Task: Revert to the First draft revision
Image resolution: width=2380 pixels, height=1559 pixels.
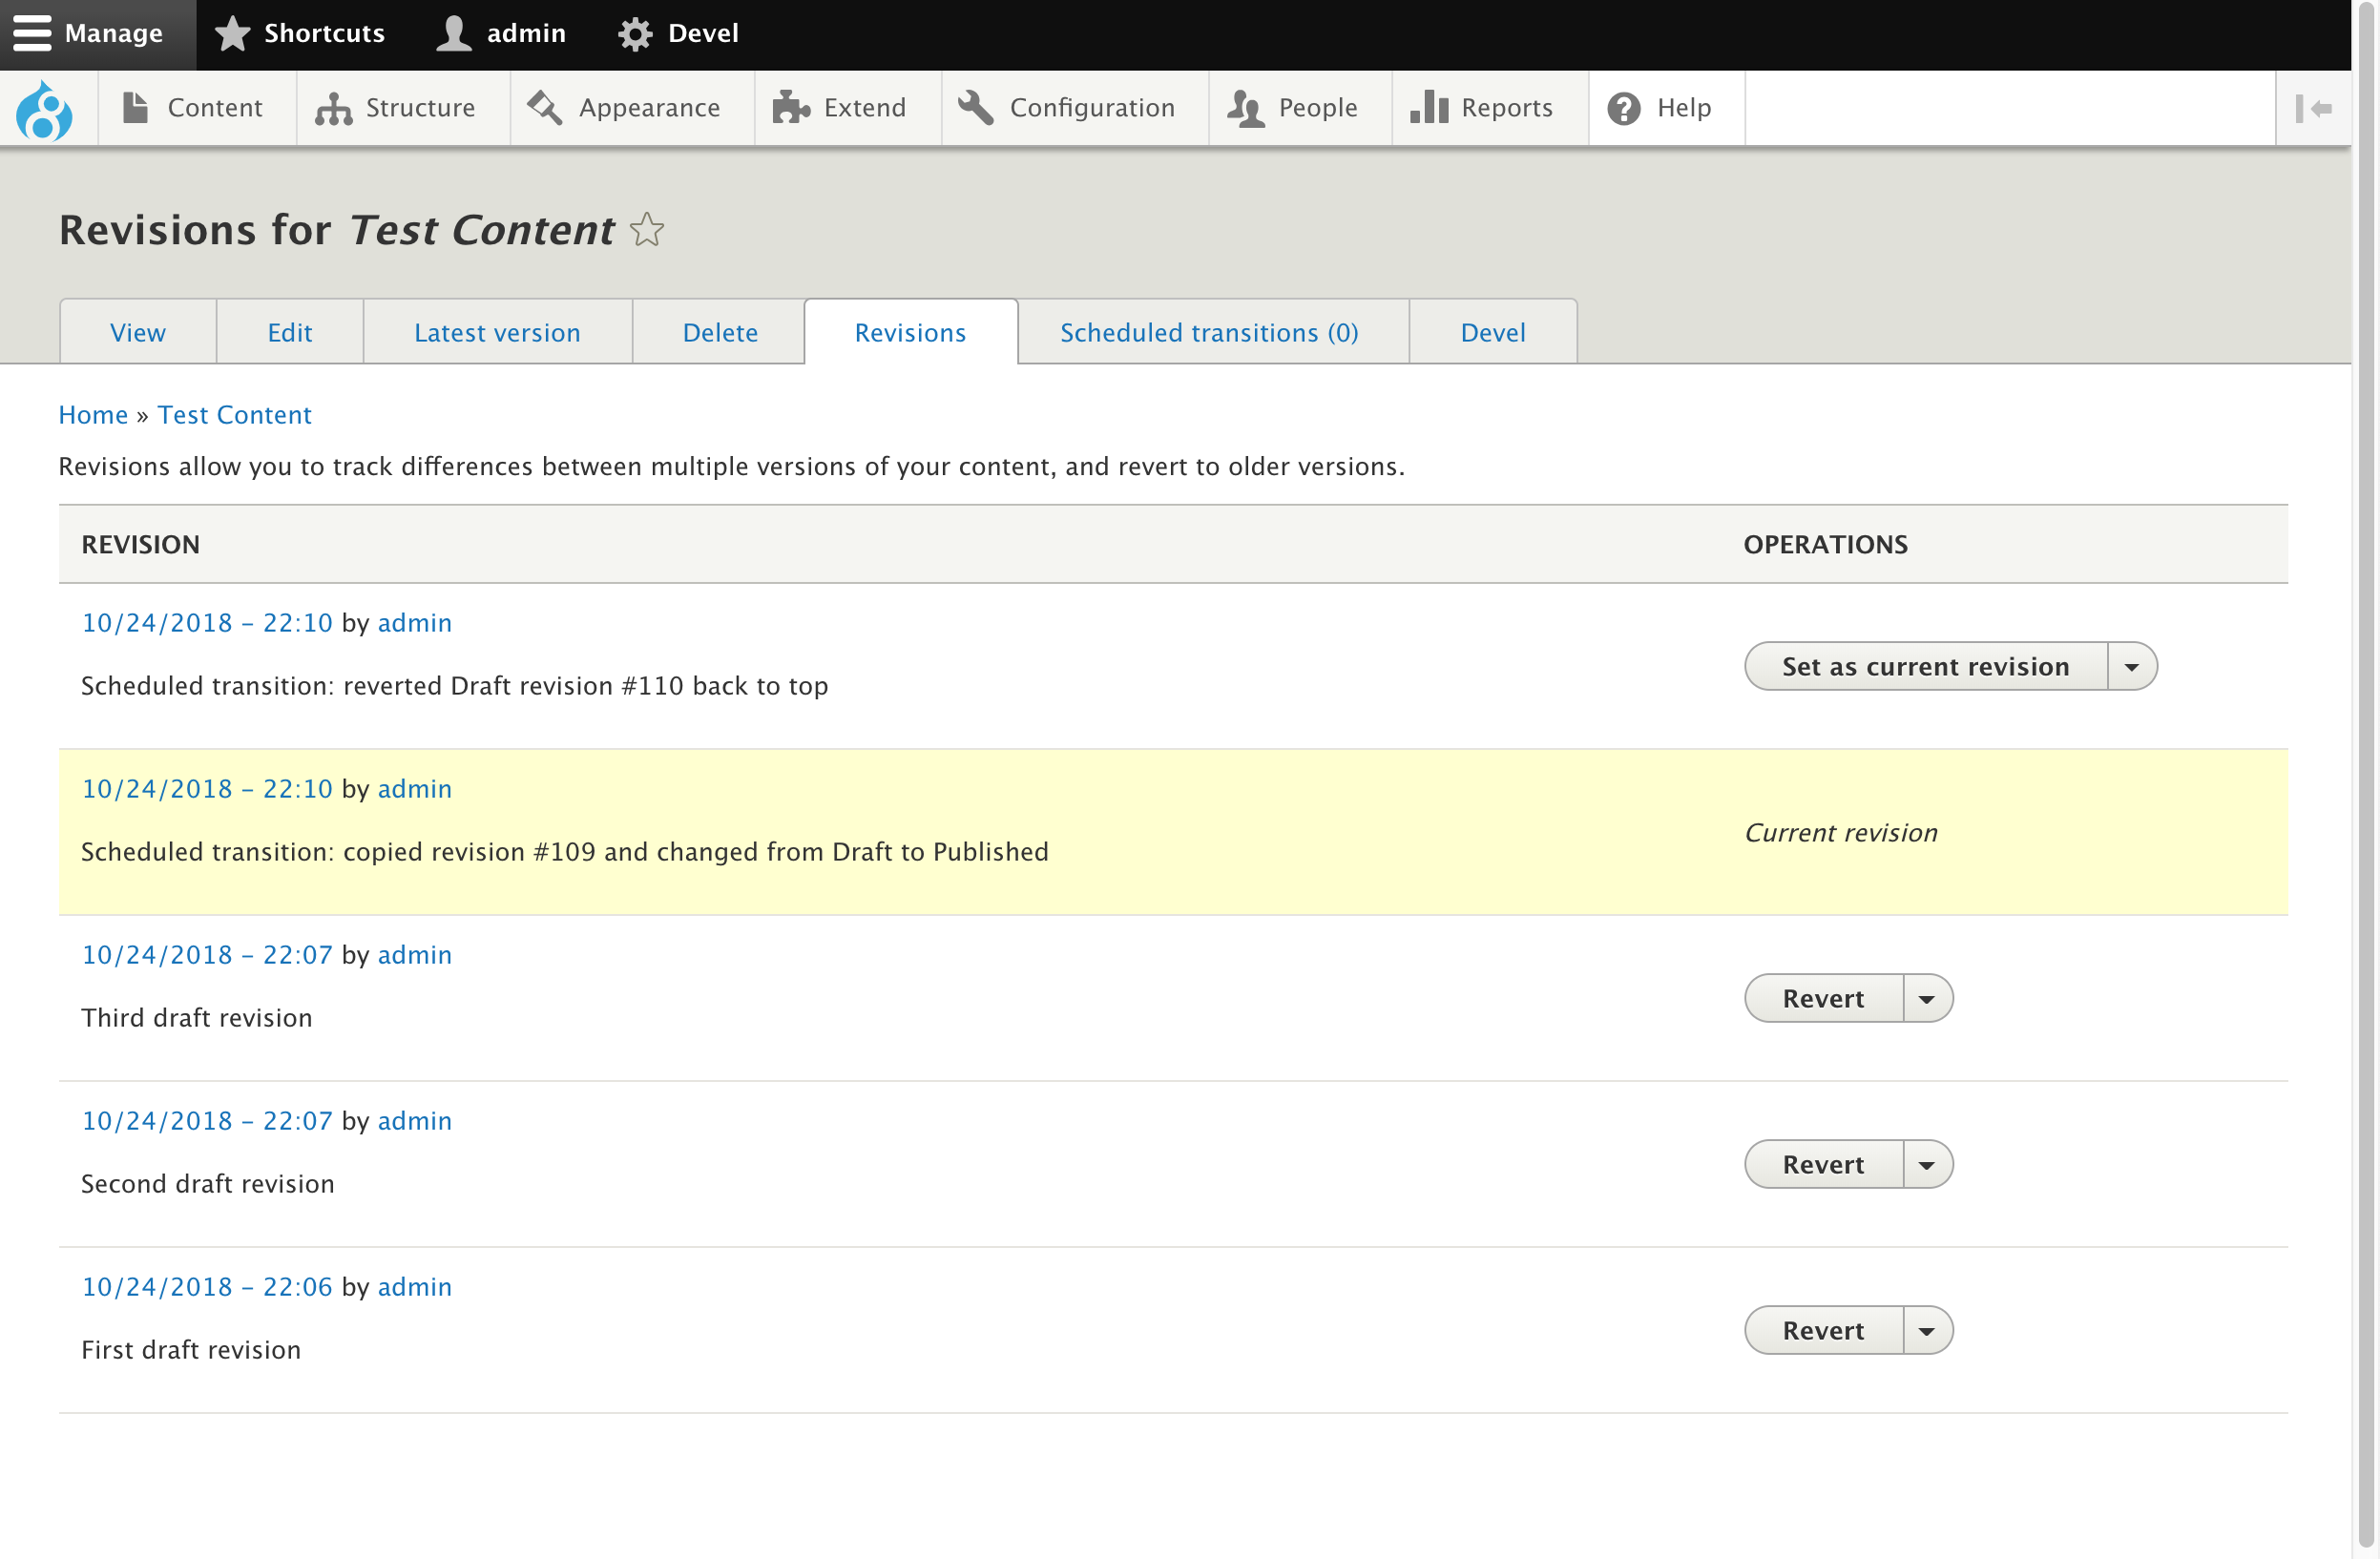Action: (1824, 1331)
